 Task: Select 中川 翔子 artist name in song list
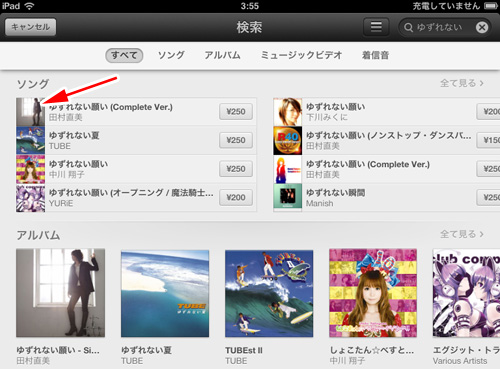(x=66, y=174)
